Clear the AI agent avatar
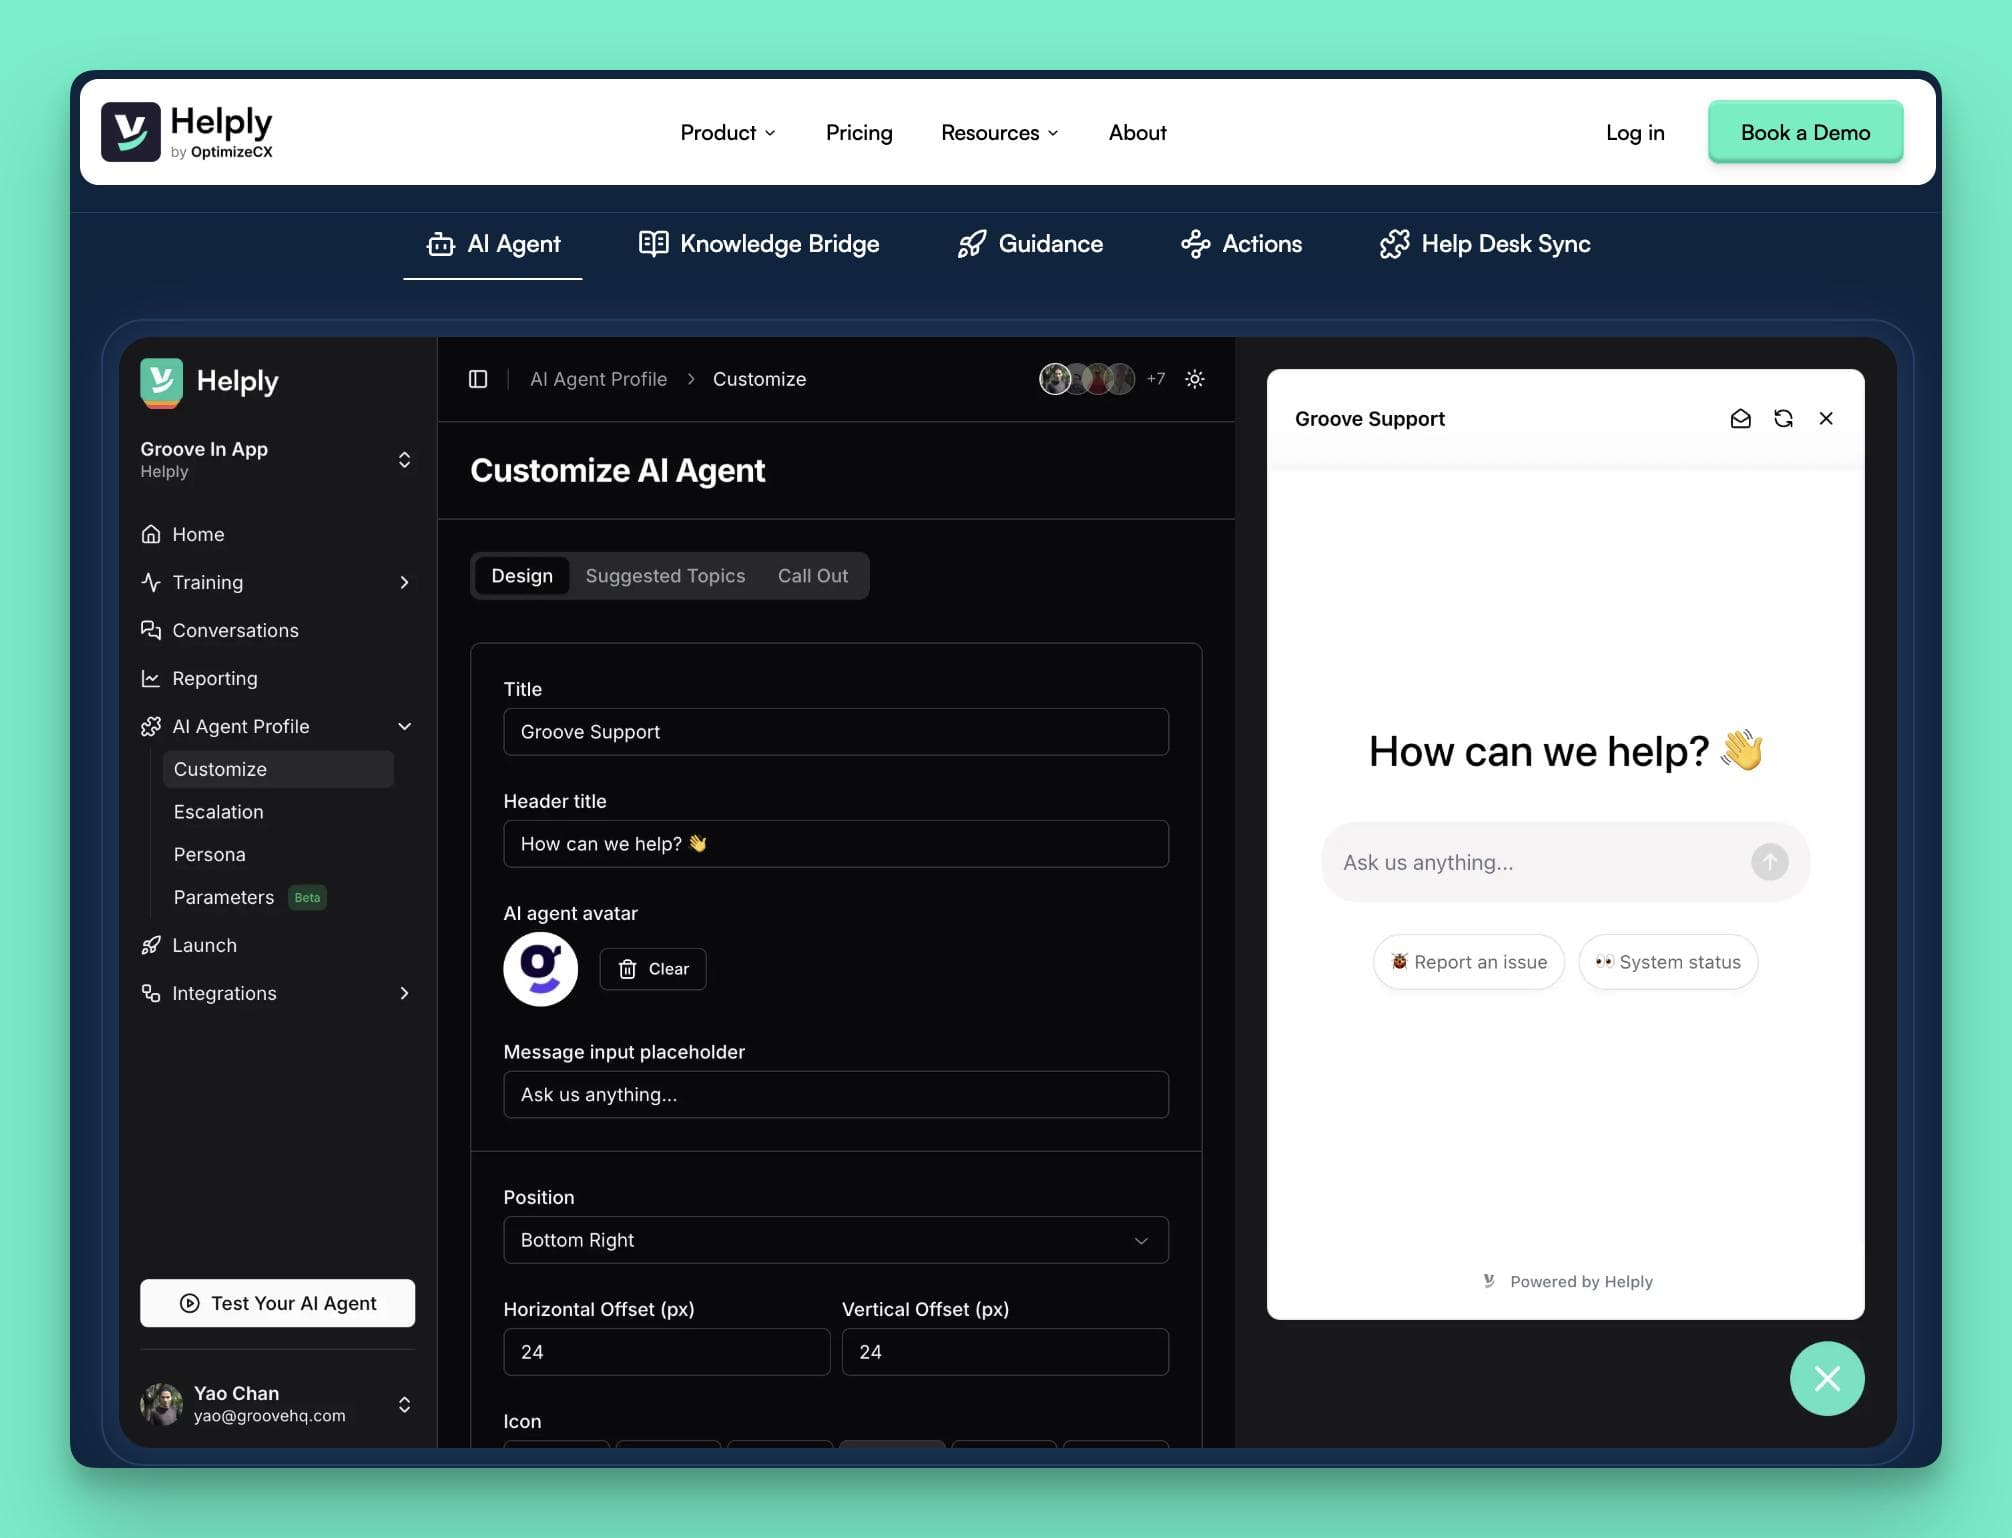Screen dimensions: 2012x1538 652,968
